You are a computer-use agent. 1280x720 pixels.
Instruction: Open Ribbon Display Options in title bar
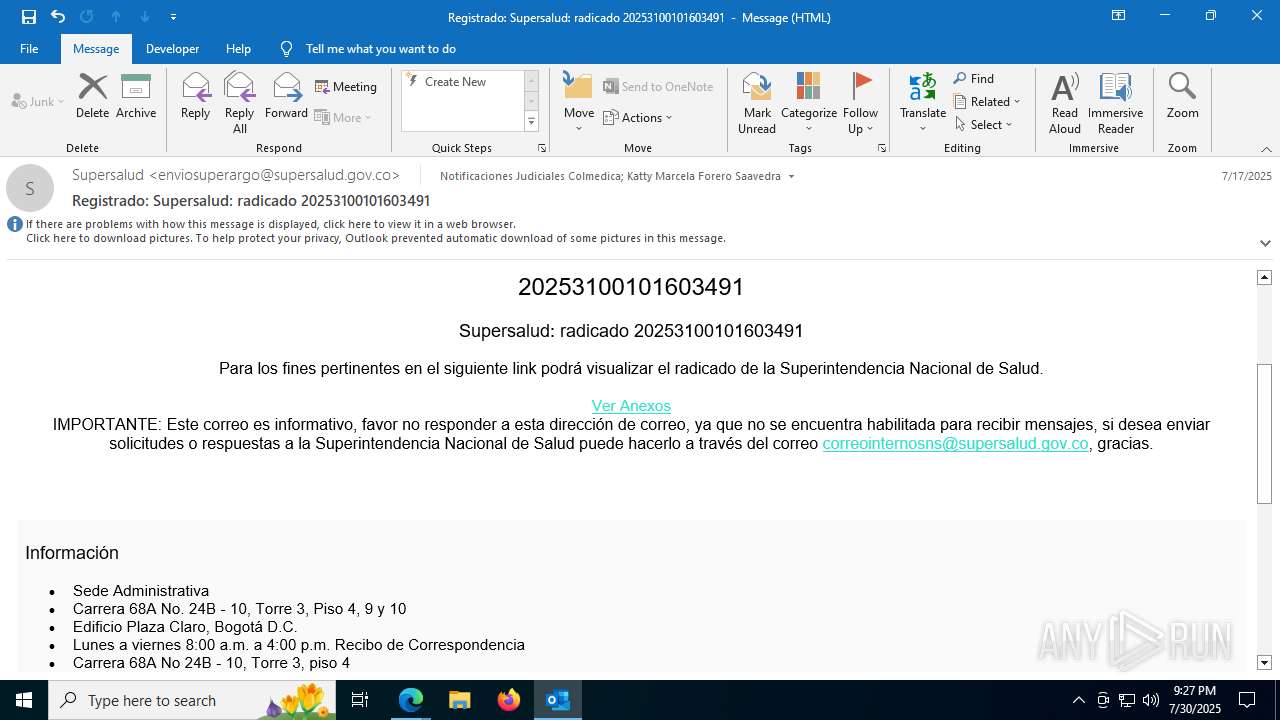[1119, 16]
